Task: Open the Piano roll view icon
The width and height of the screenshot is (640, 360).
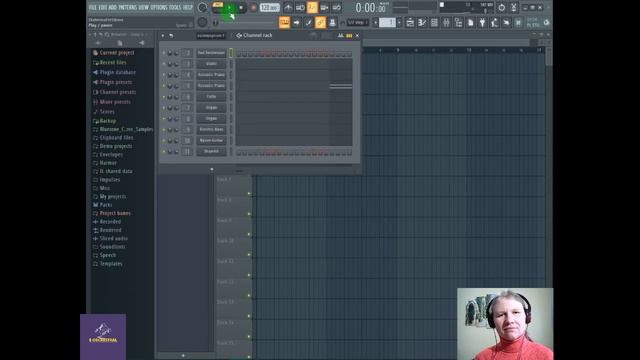Action: point(422,22)
